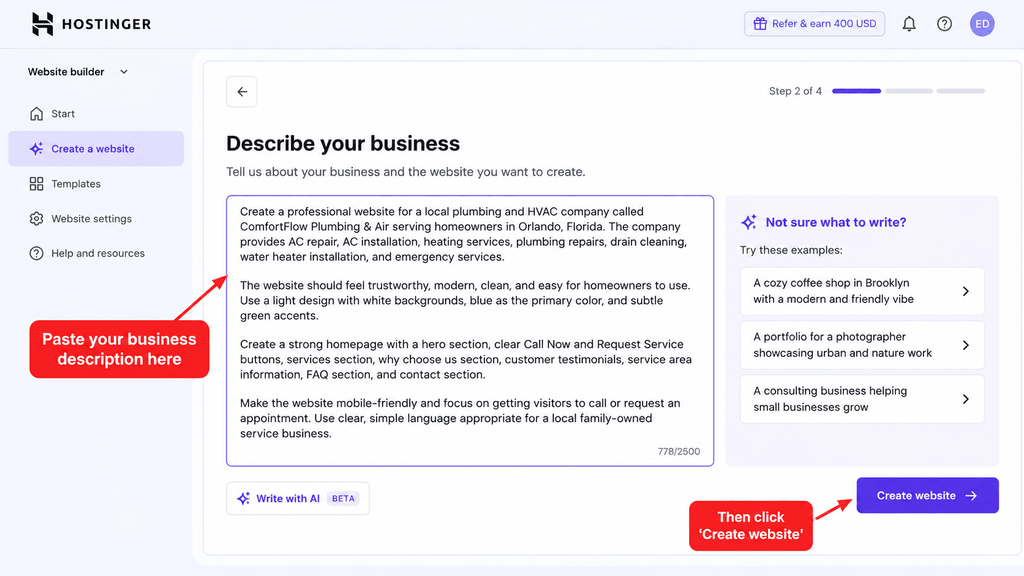Click the sparkle icon beside Create a website
The image size is (1024, 576).
[37, 149]
